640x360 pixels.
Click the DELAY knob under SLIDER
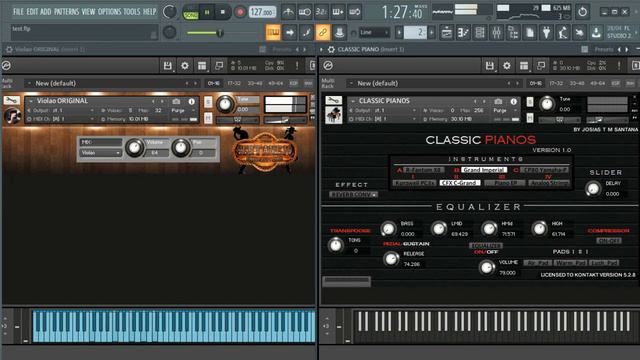[593, 189]
